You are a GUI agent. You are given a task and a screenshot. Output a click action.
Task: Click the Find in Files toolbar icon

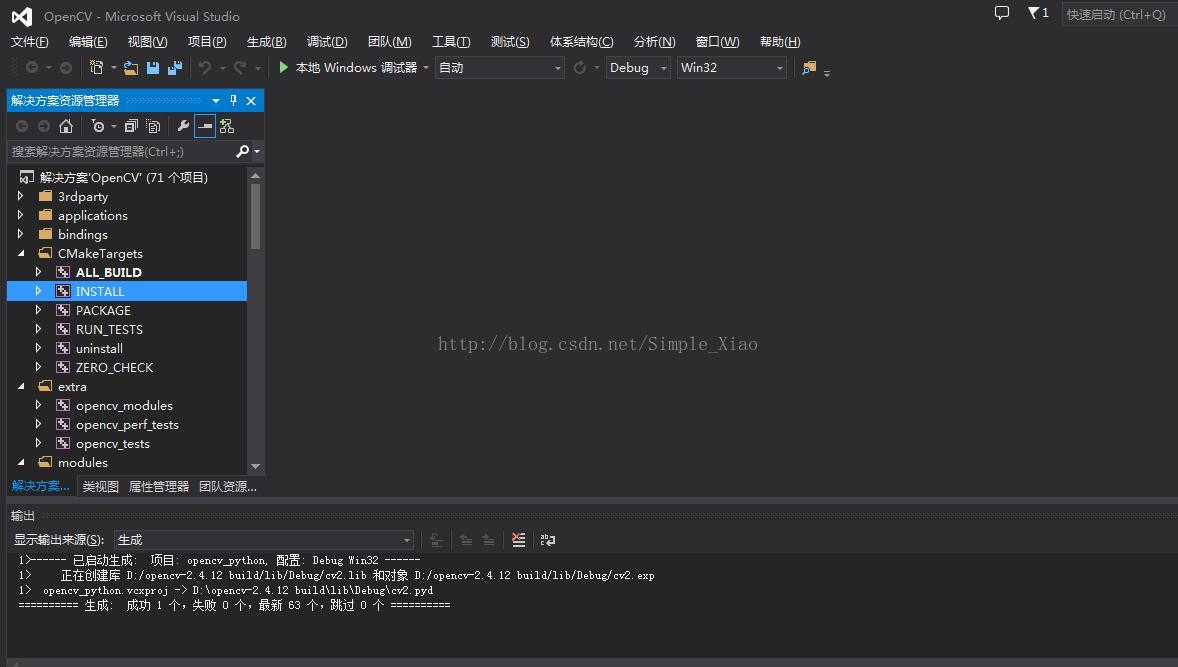(809, 68)
